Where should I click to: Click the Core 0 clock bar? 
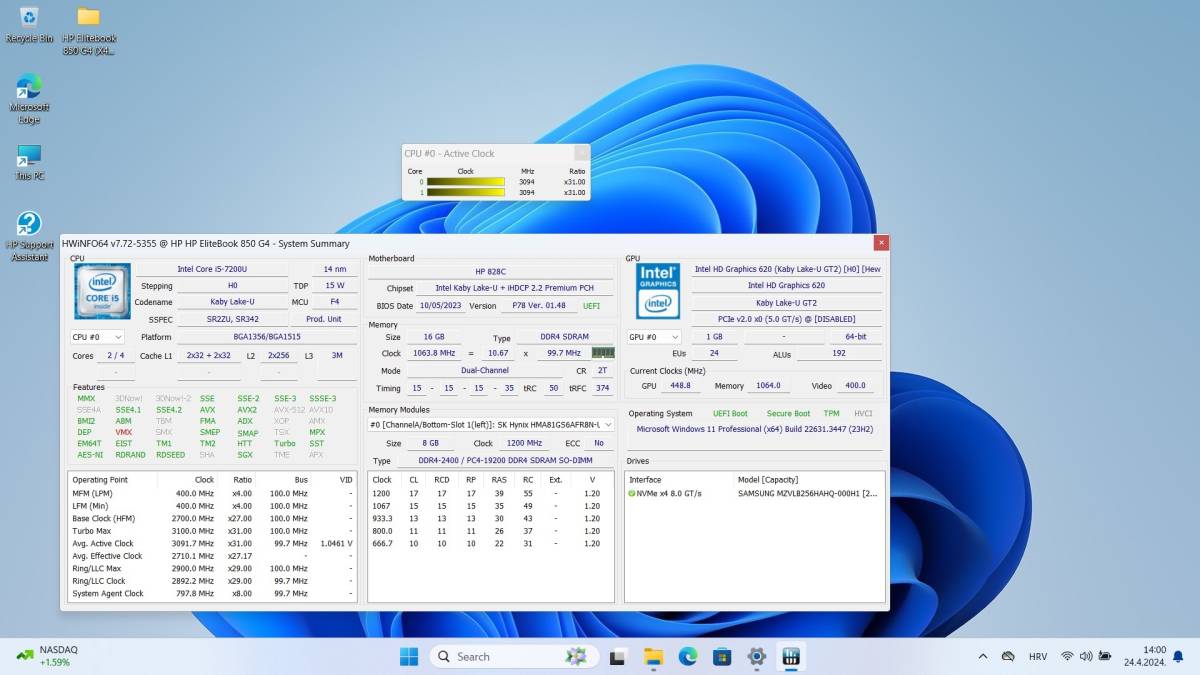pos(465,182)
